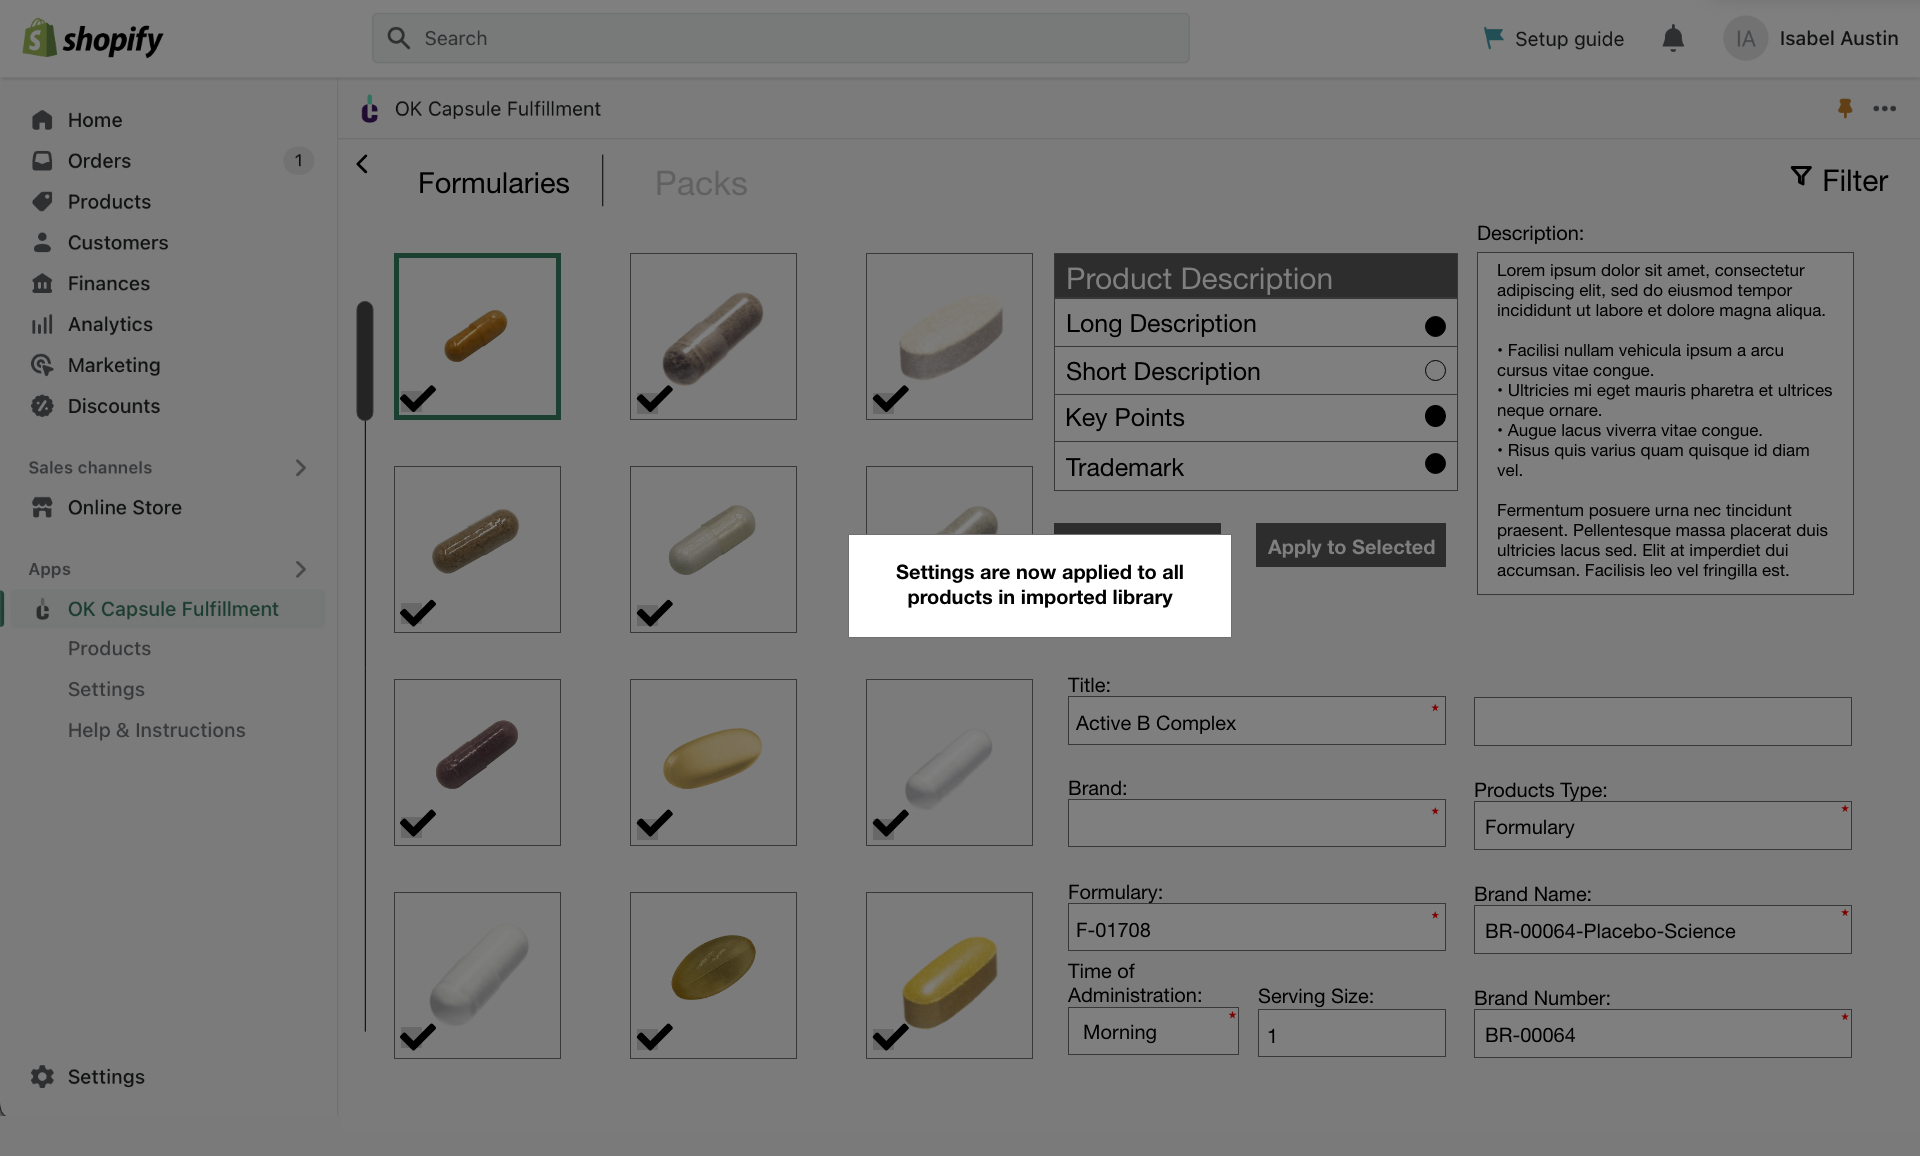Toggle the Short Description radio button
Image resolution: width=1920 pixels, height=1156 pixels.
1435,371
